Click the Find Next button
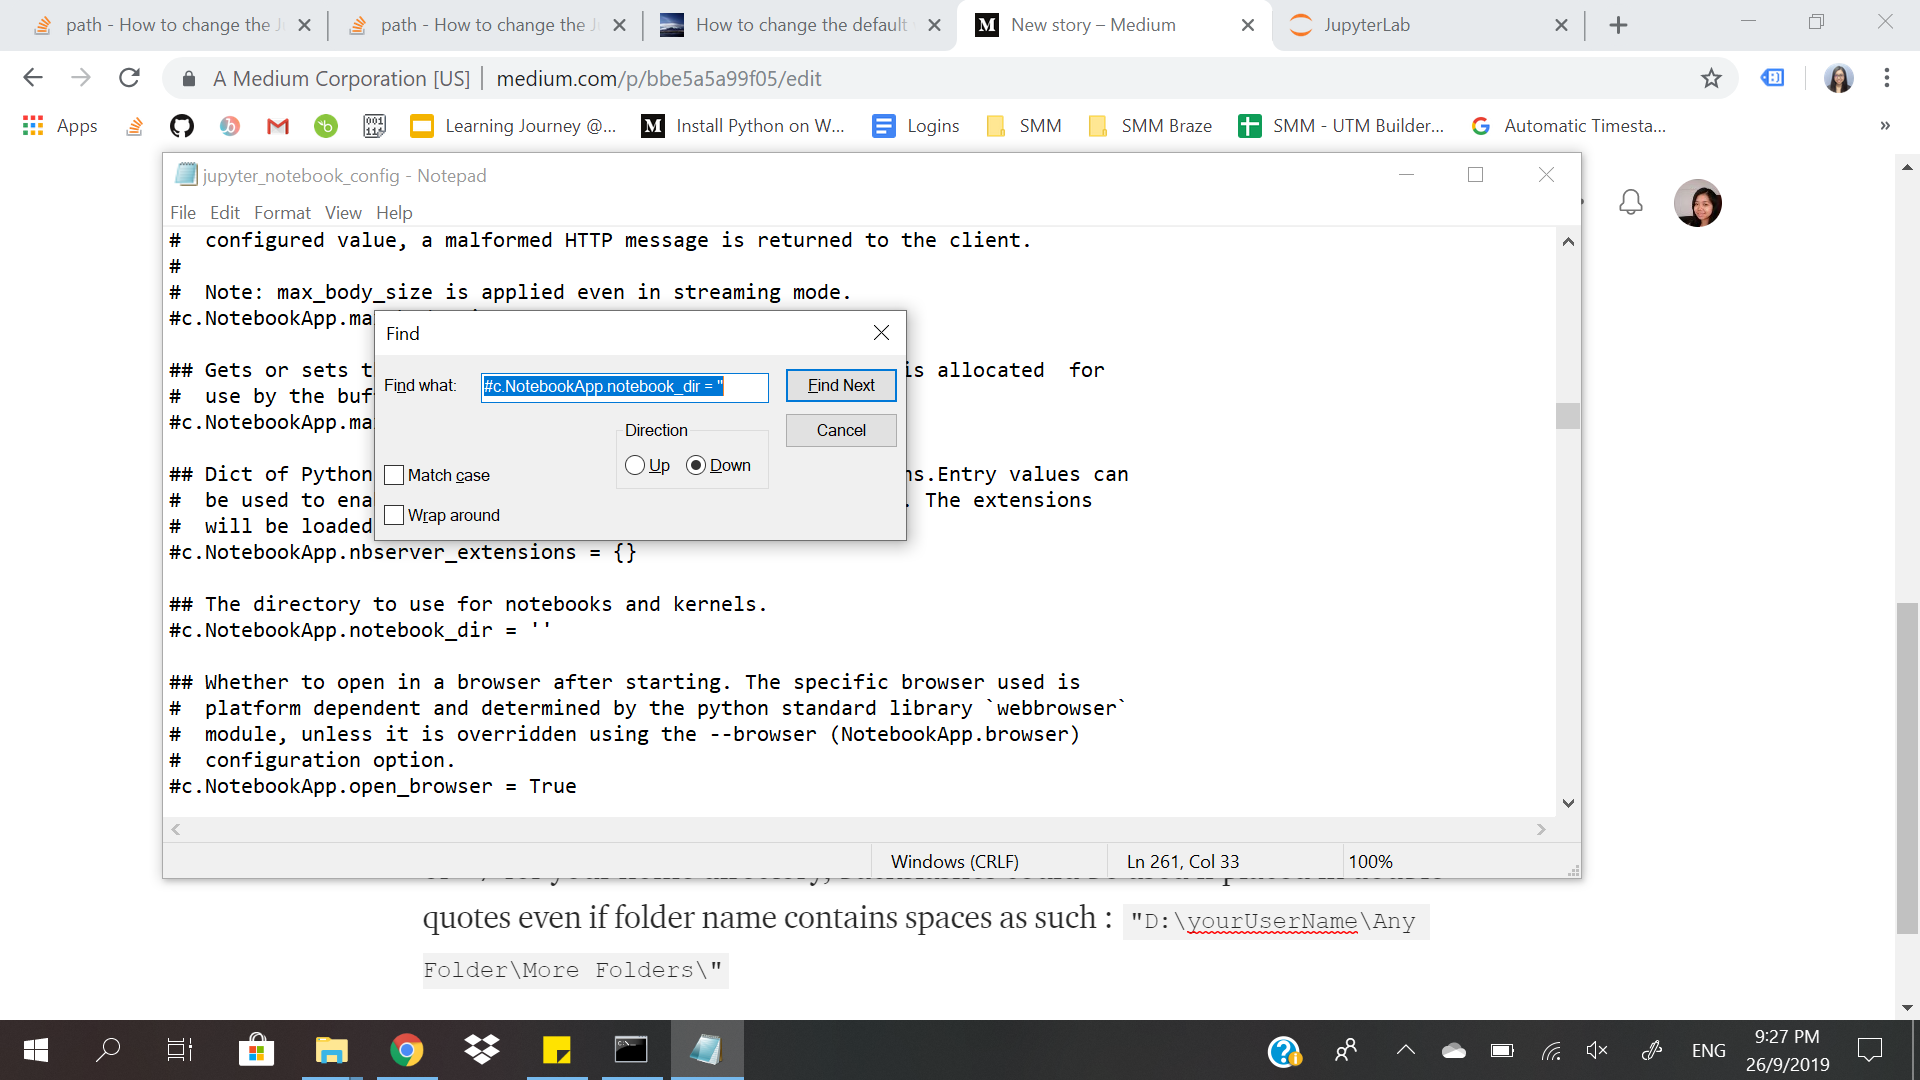Image resolution: width=1920 pixels, height=1080 pixels. coord(840,385)
